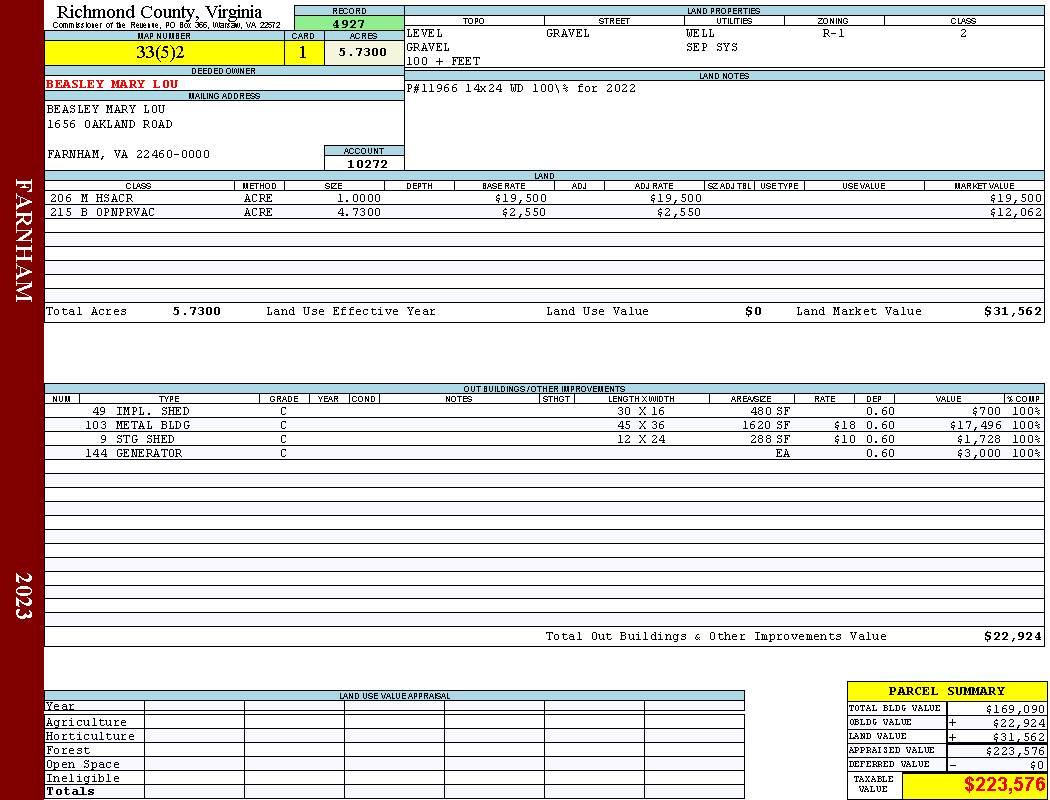This screenshot has height=800, width=1050.
Task: Click land class row 206 M HSACR
Action: (544, 198)
